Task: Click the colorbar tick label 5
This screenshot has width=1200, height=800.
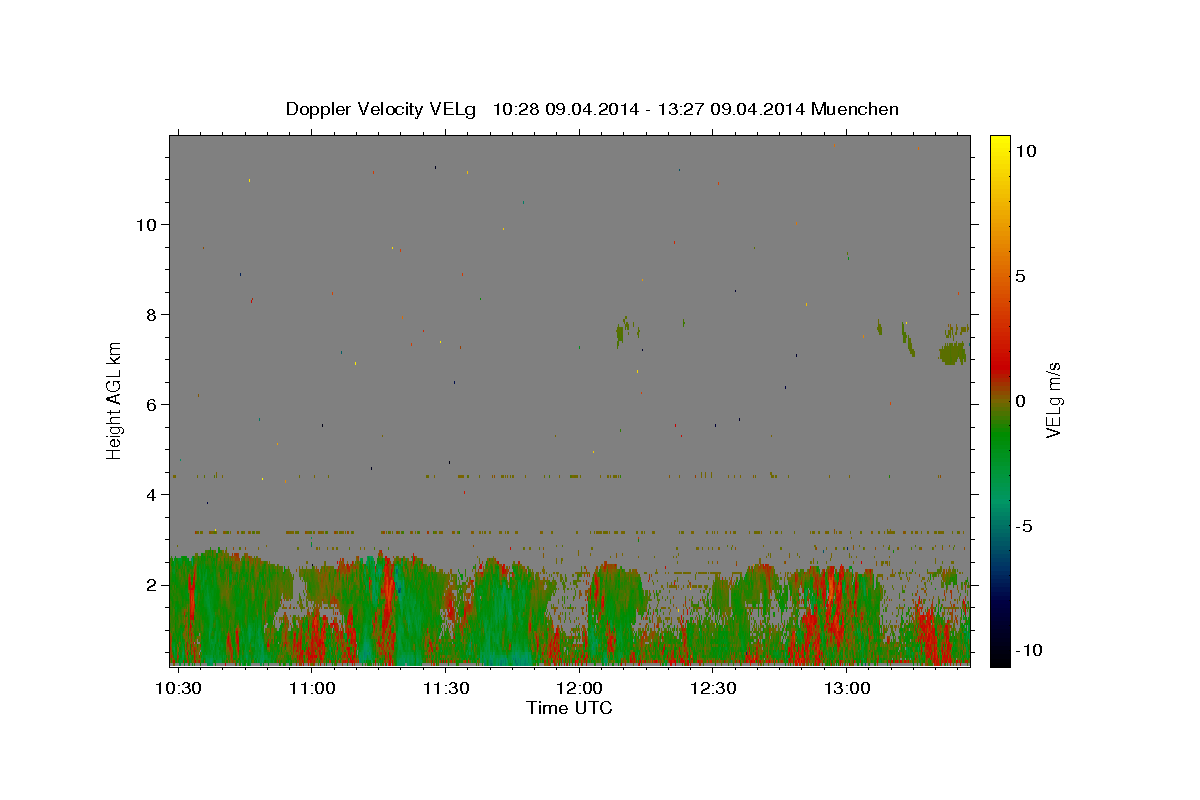Action: coord(1020,276)
